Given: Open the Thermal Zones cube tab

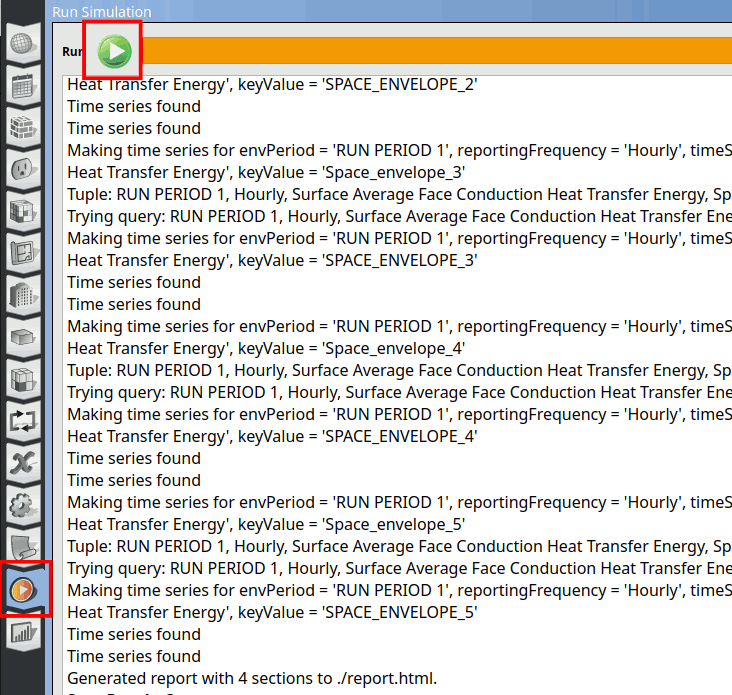Looking at the screenshot, I should (x=22, y=380).
